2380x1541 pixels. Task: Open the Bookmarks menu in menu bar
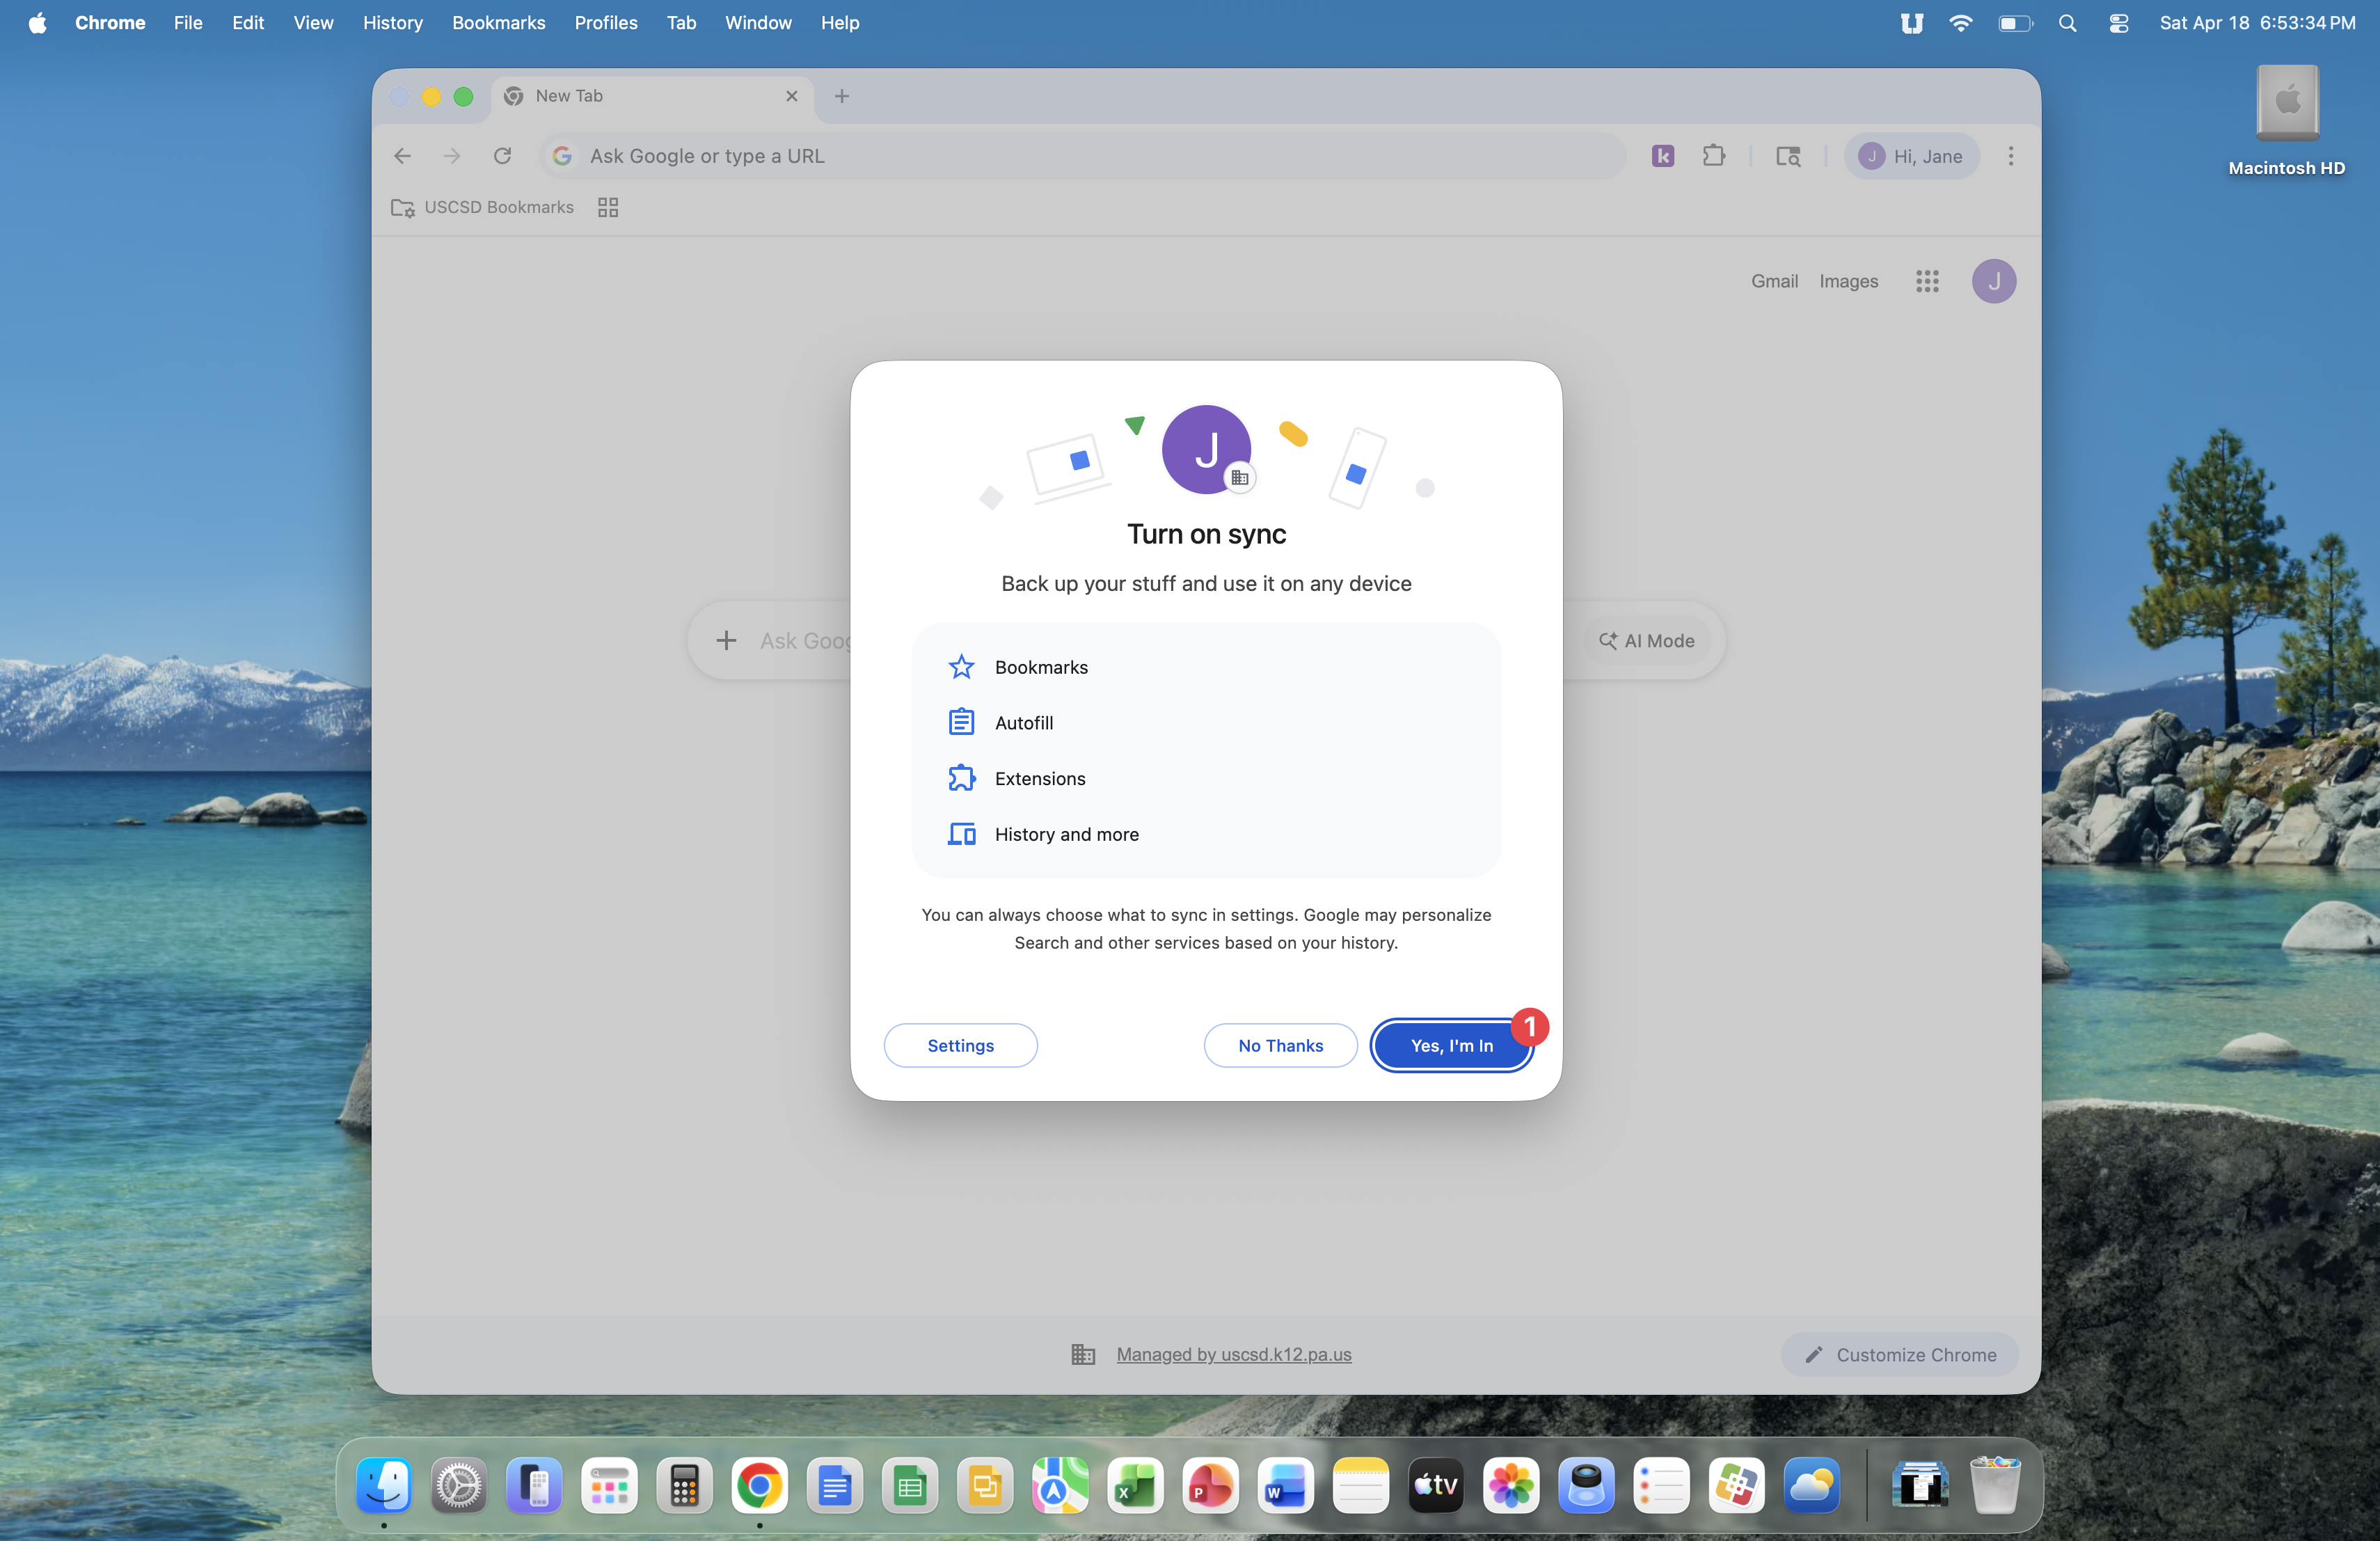pyautogui.click(x=498, y=22)
